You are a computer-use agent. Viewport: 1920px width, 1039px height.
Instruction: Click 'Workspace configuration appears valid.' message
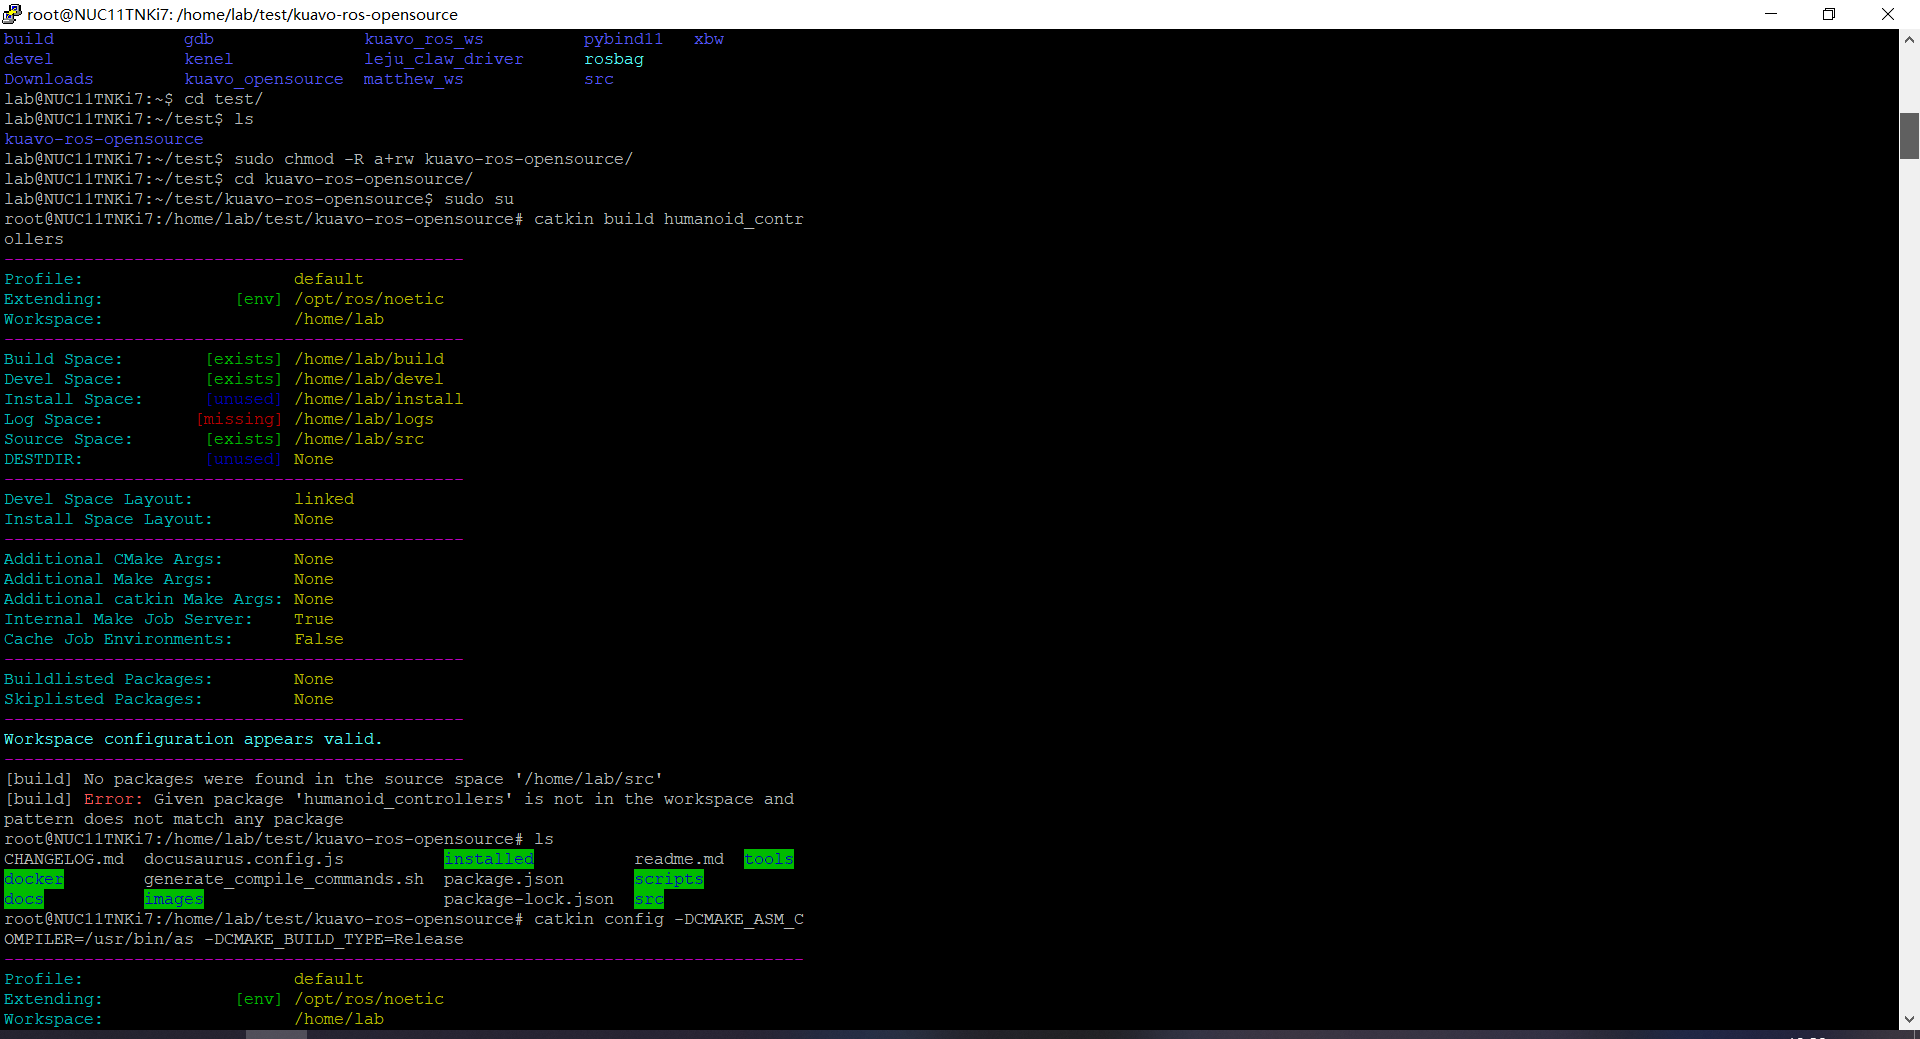(x=192, y=739)
